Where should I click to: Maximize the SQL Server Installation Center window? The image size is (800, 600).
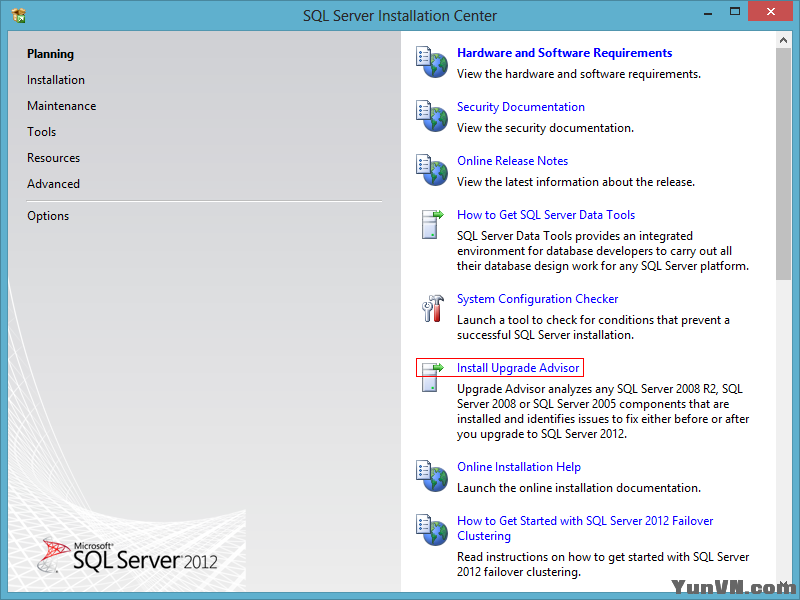[735, 12]
